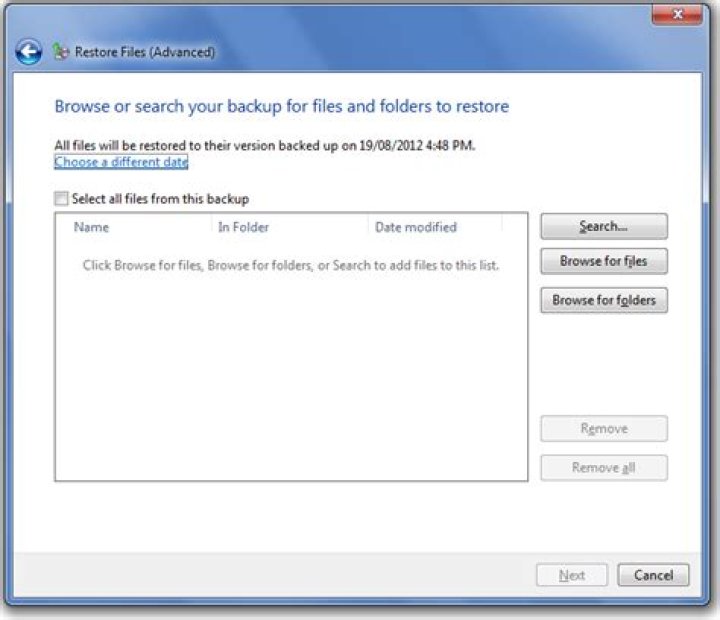Open the Choose a different date link
720x620 pixels.
click(121, 162)
